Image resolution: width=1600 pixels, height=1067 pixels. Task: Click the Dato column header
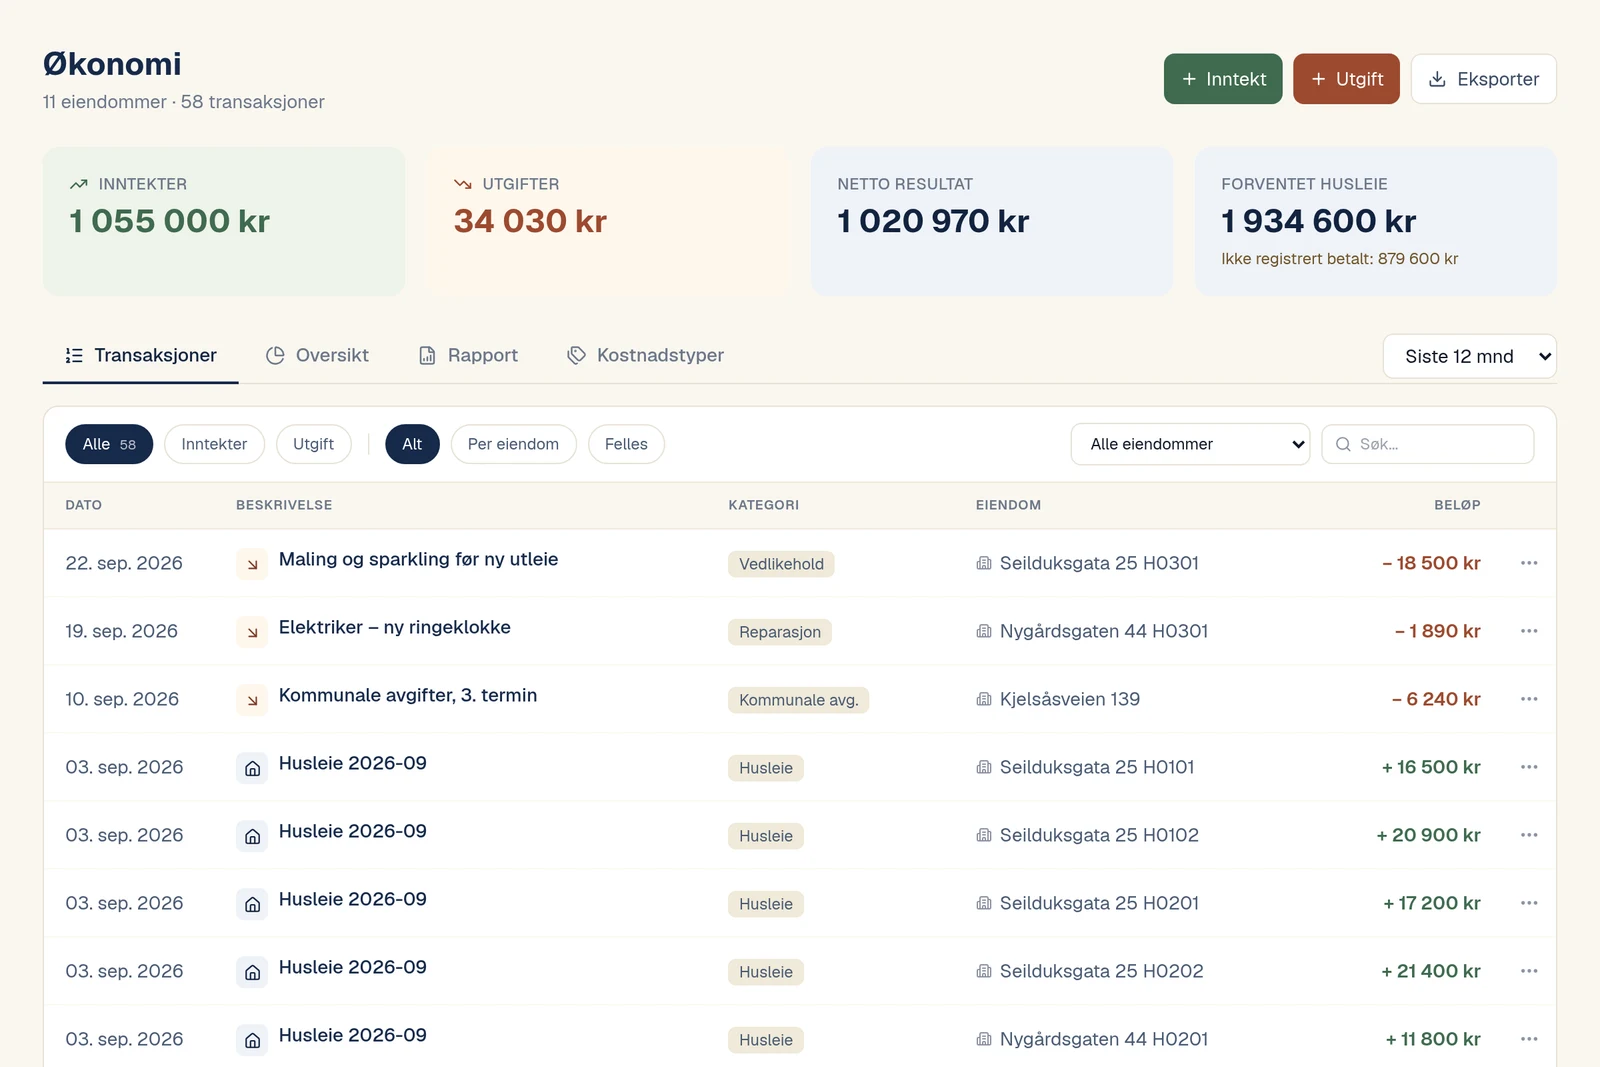[84, 505]
